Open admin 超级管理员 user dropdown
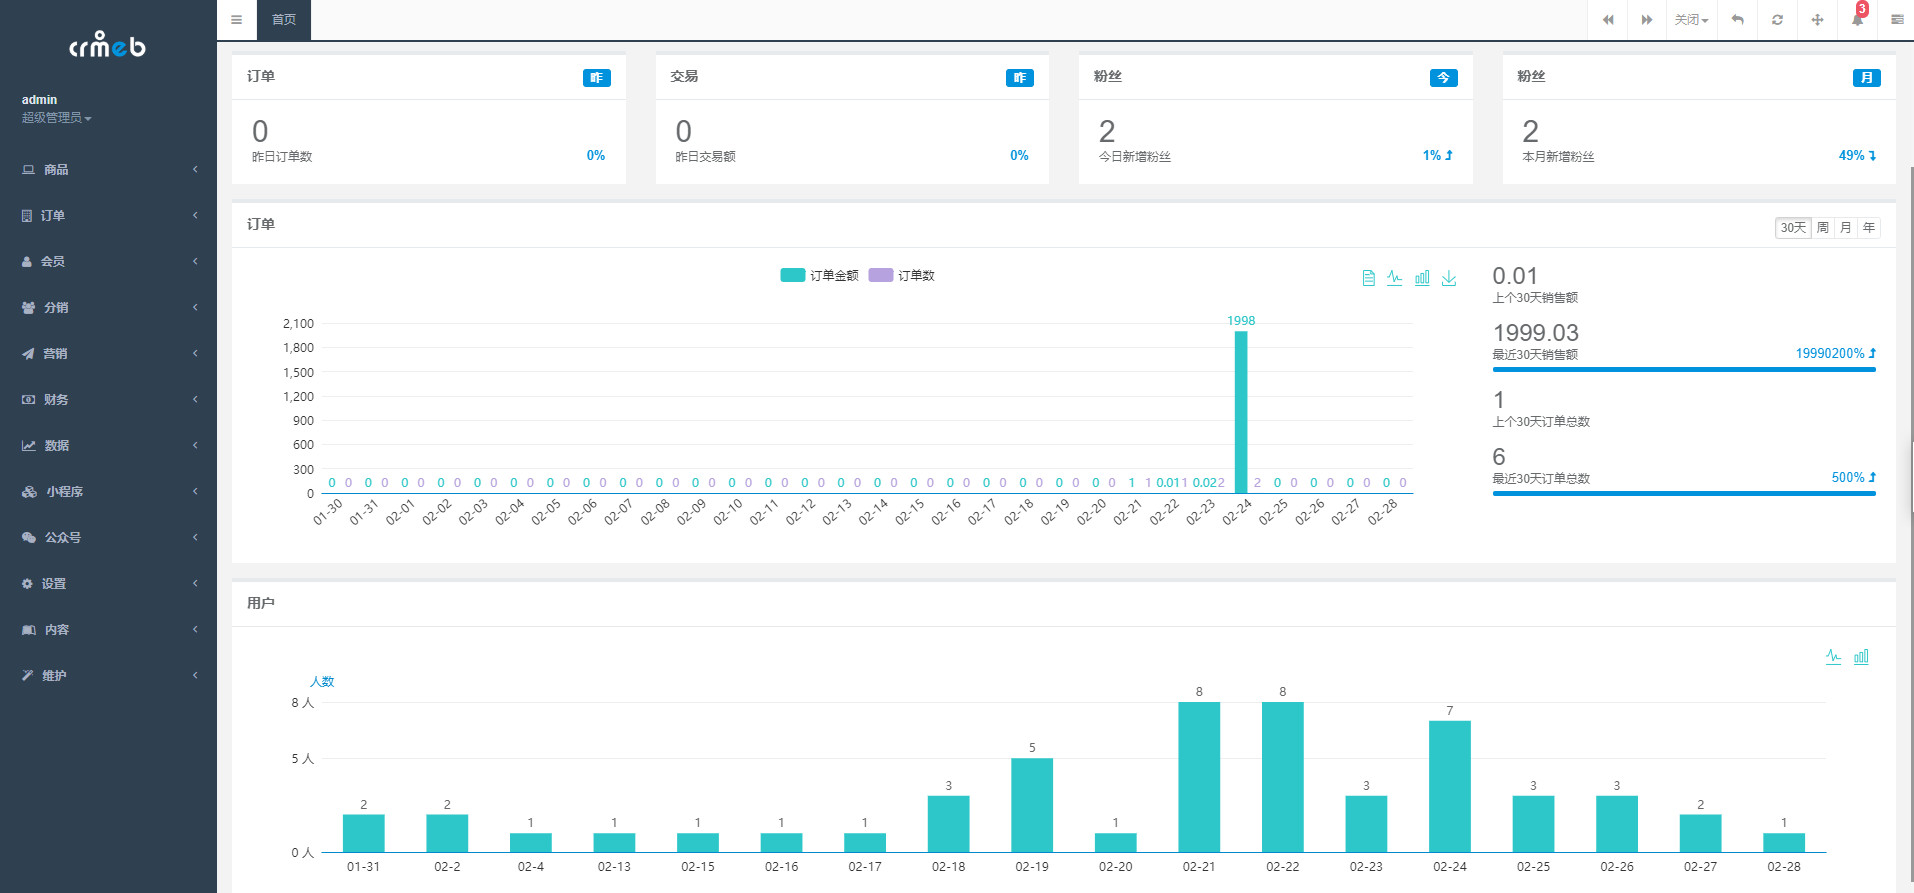 tap(56, 118)
